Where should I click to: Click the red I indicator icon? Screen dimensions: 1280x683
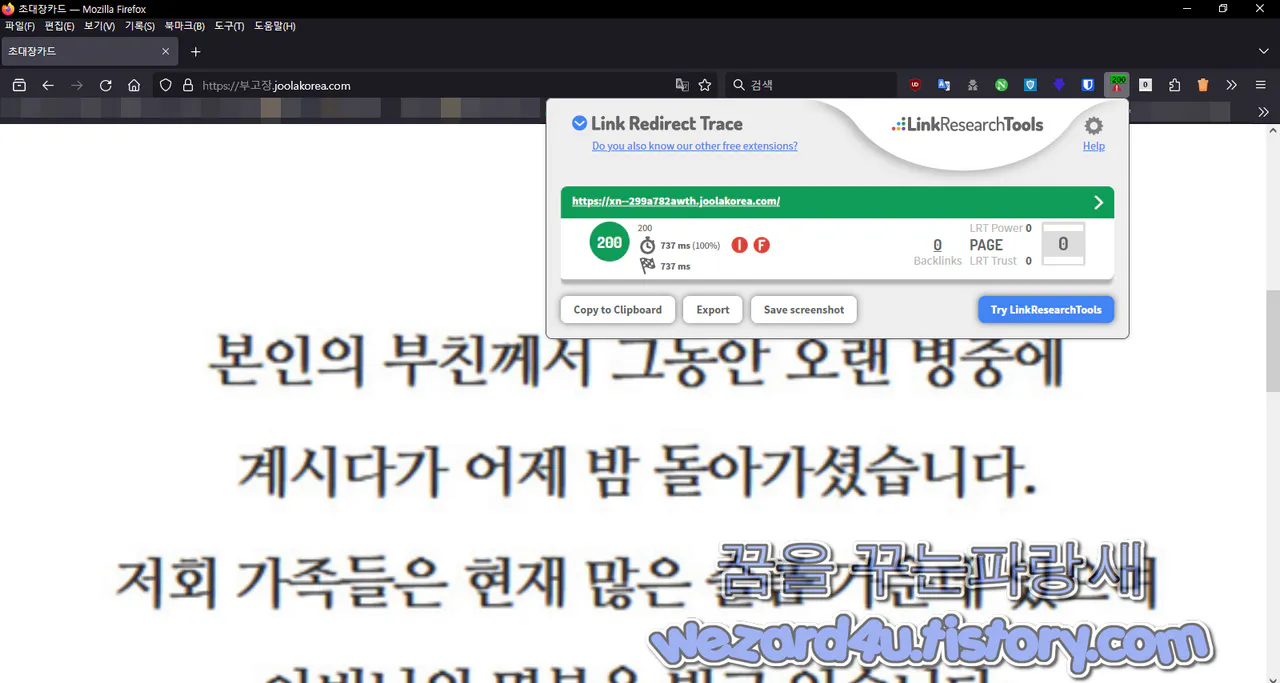tap(739, 245)
